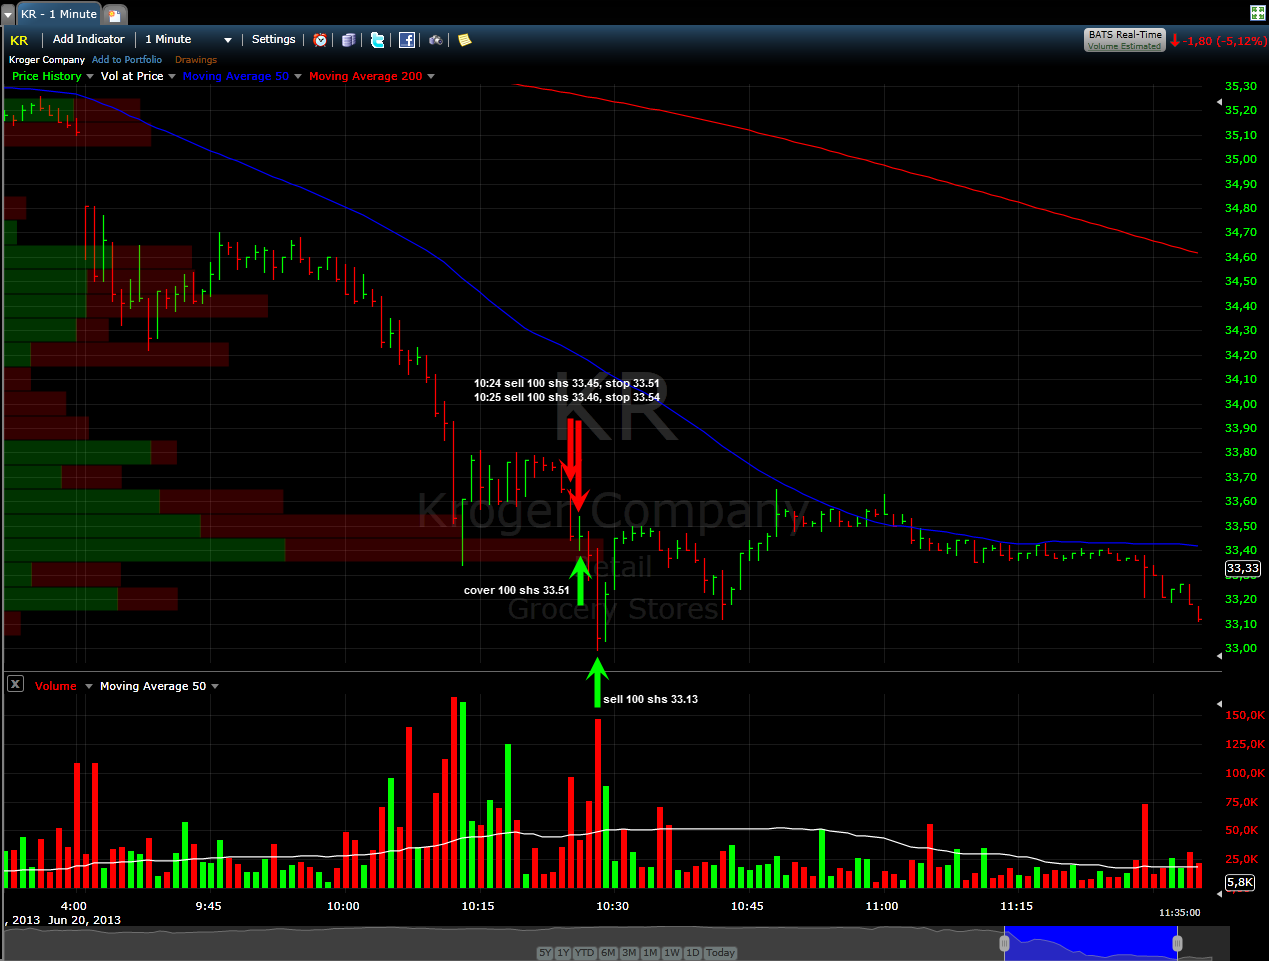Expand Moving Average 200 options arrow
Screen dimensions: 1269x962
click(431, 76)
